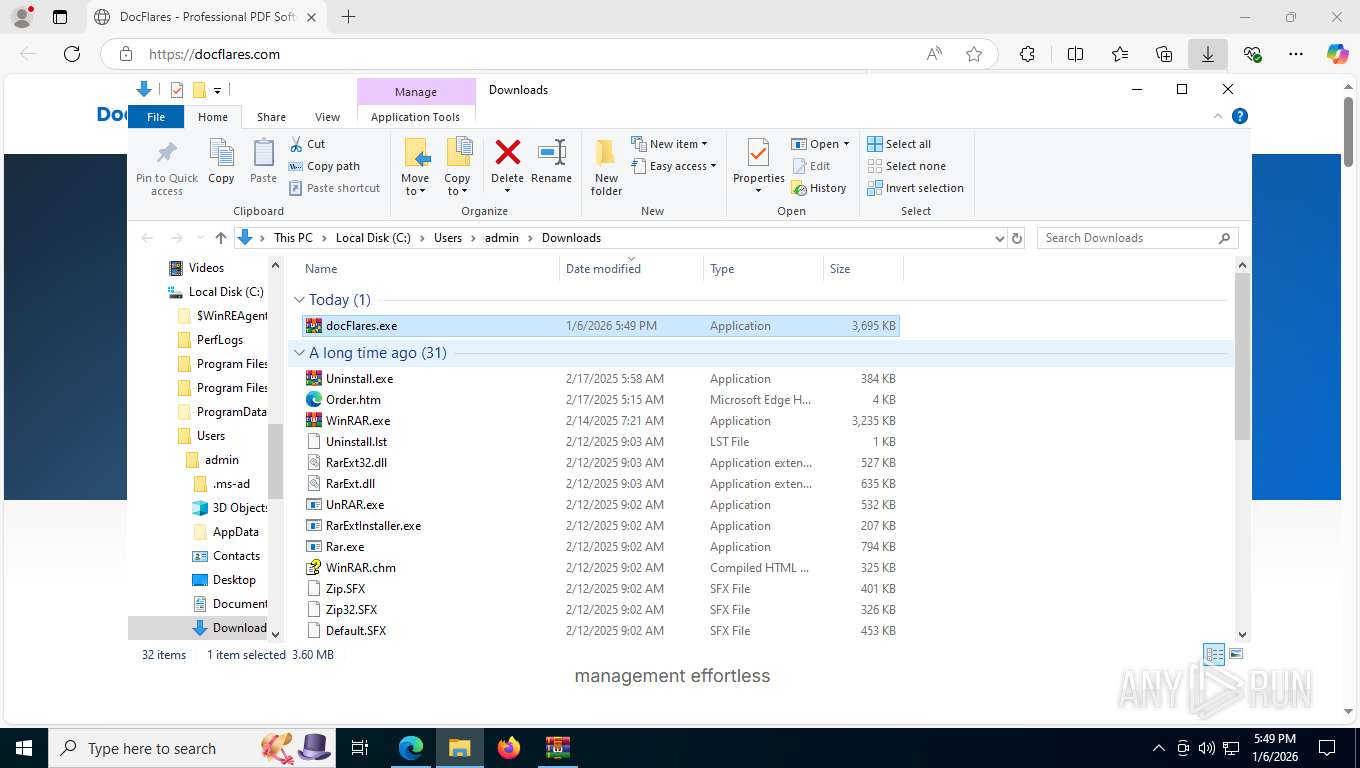Viewport: 1360px width, 768px height.
Task: Open WinRAR from the taskbar
Action: [557, 747]
